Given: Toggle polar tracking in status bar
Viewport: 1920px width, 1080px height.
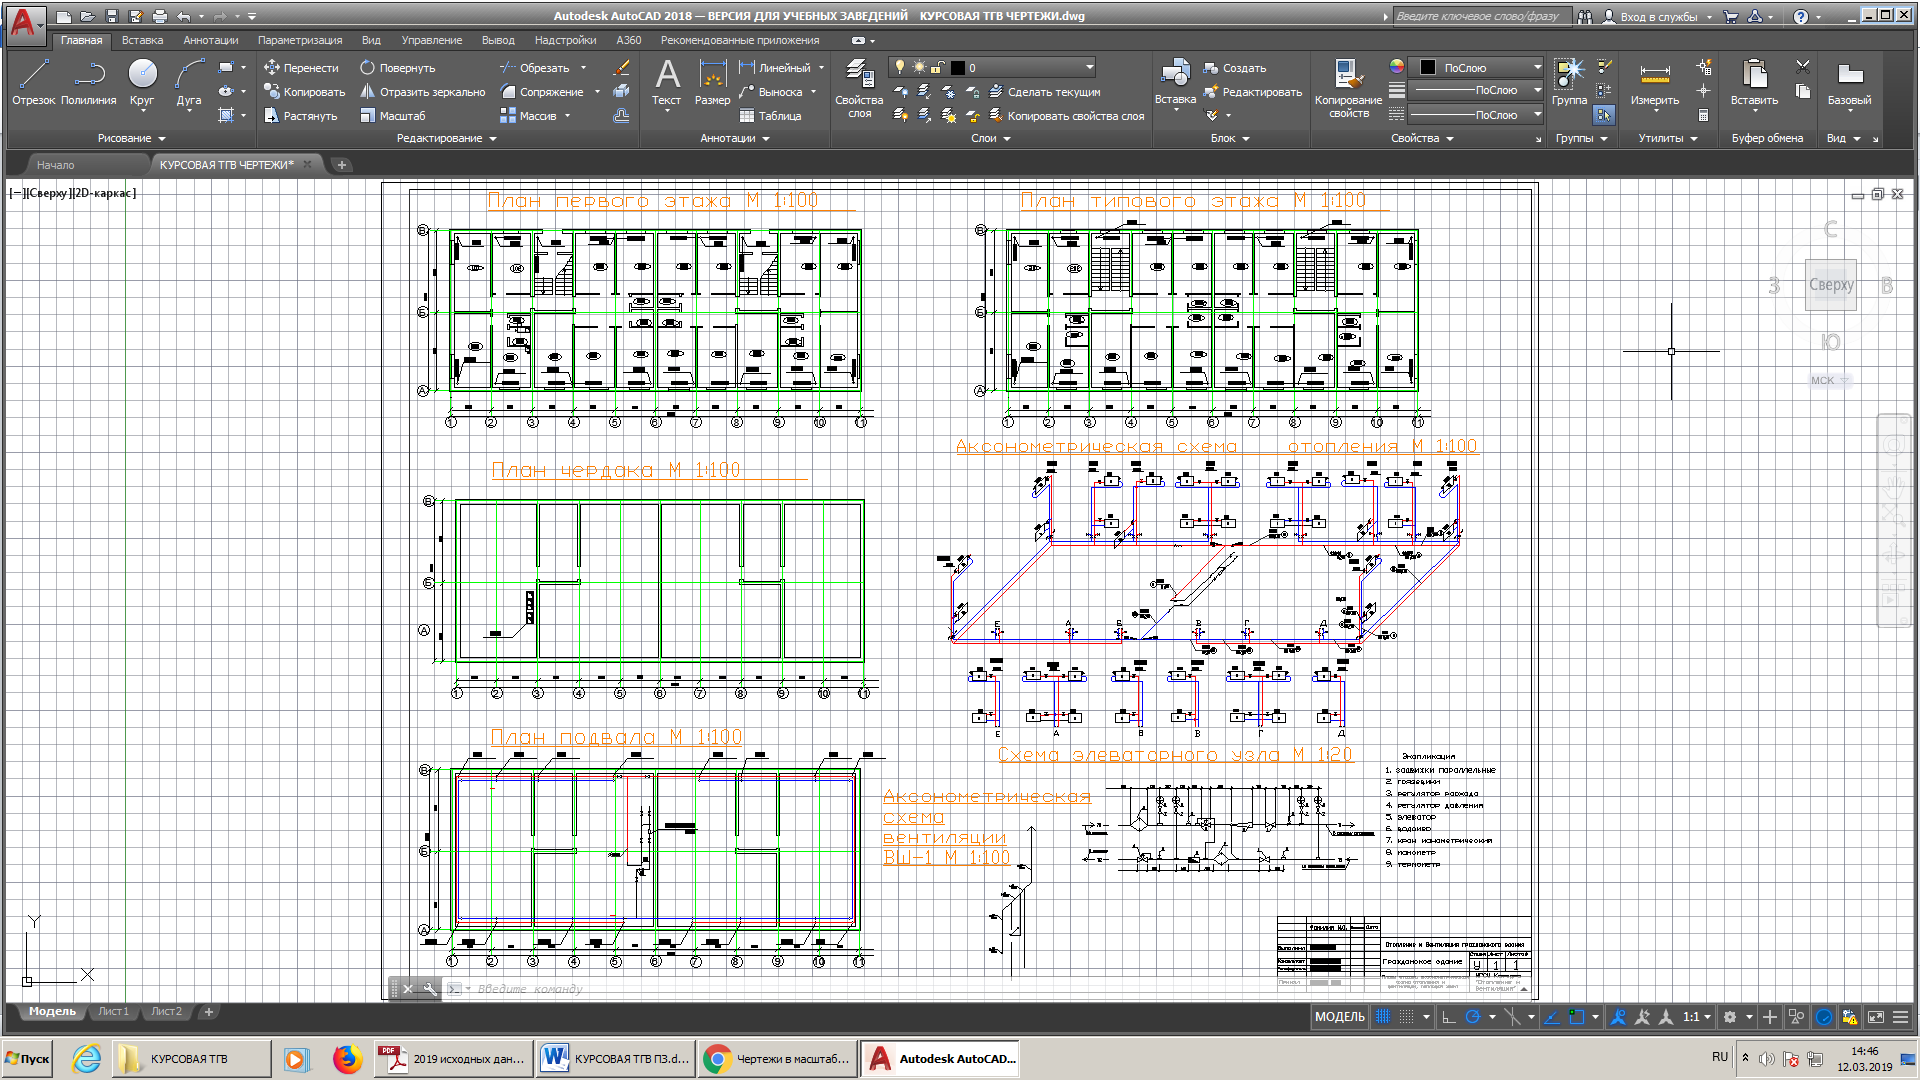Looking at the screenshot, I should (1472, 1017).
